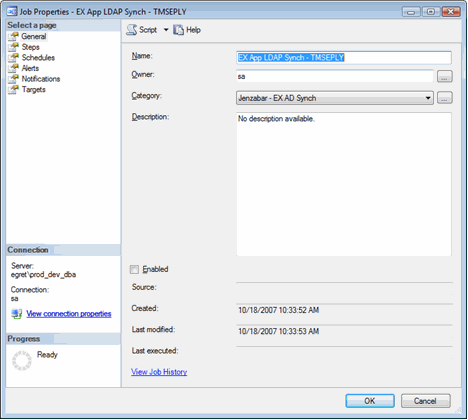The width and height of the screenshot is (468, 420).
Task: Click the OK button
Action: (370, 401)
